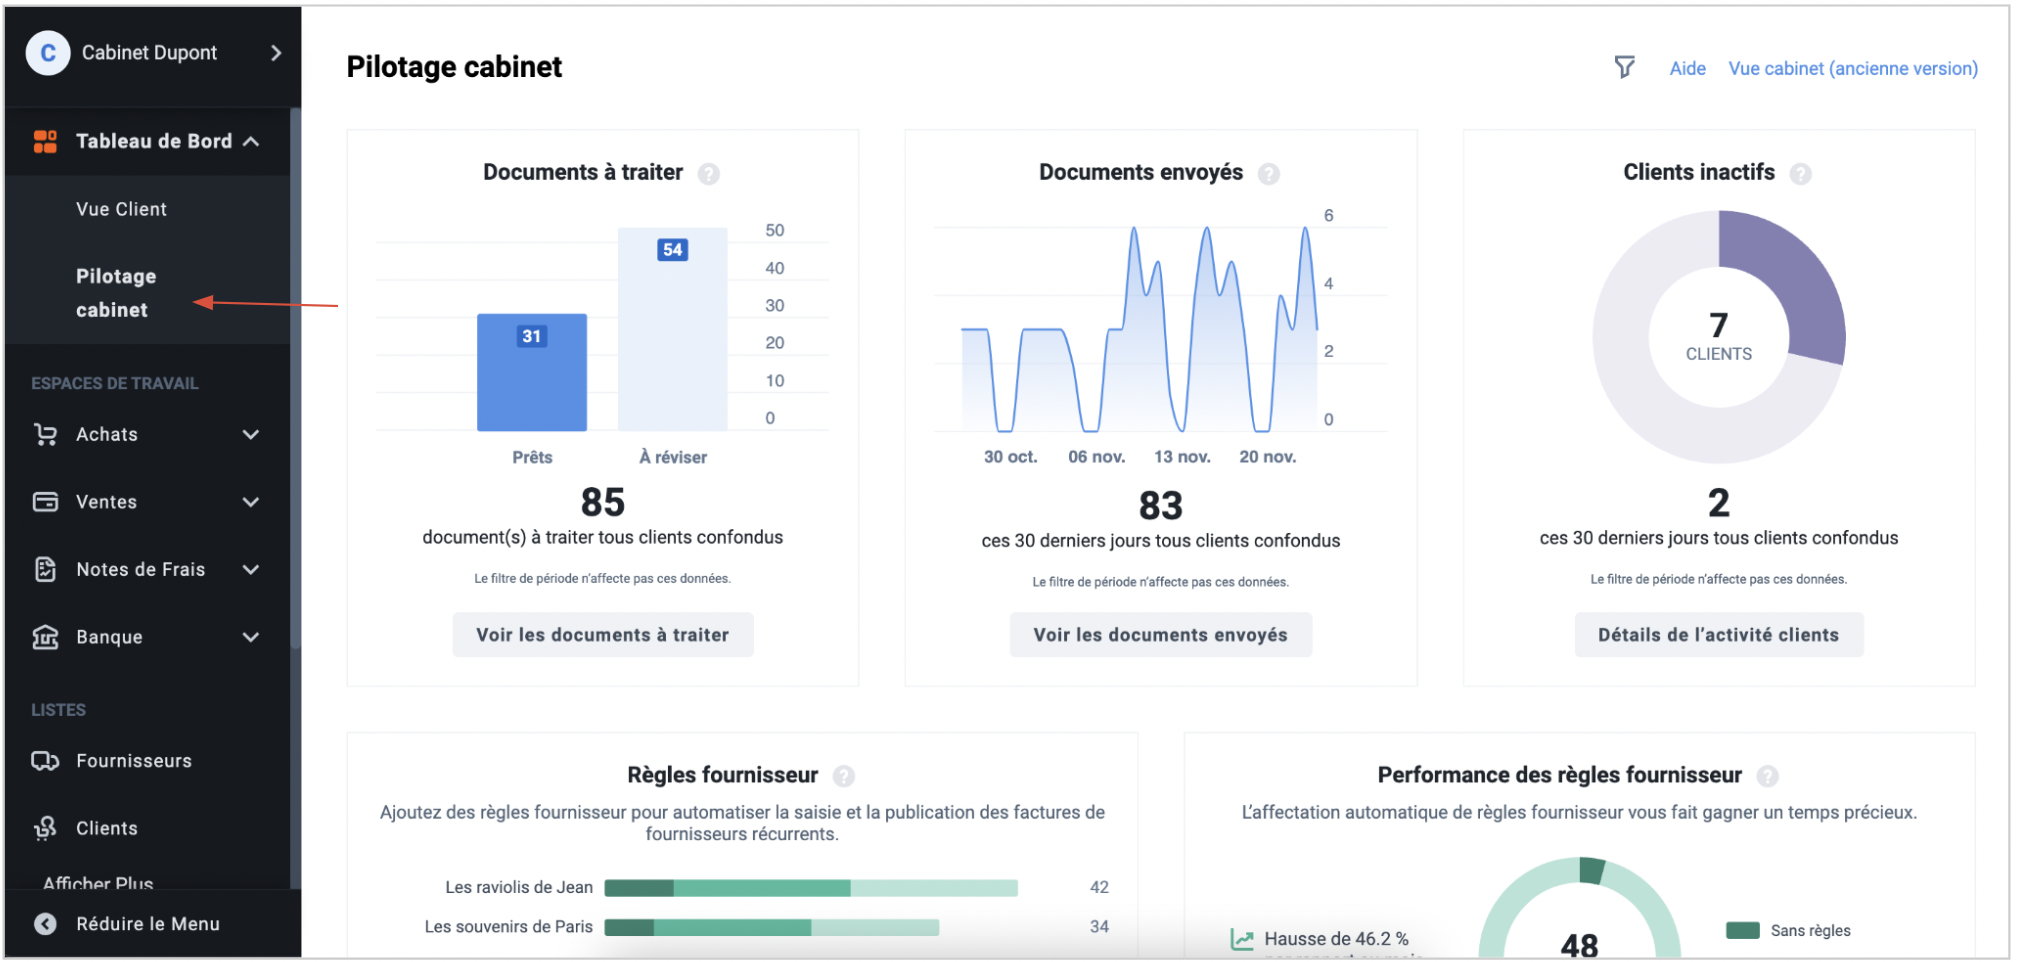Screen dimensions: 2020x962
Task: Click the 85 documents à traiter total
Action: 602,502
